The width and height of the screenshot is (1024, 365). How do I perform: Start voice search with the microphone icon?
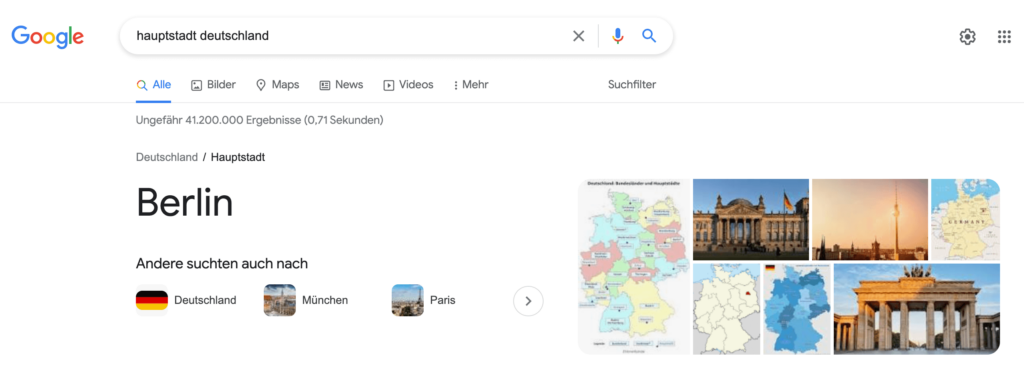618,36
